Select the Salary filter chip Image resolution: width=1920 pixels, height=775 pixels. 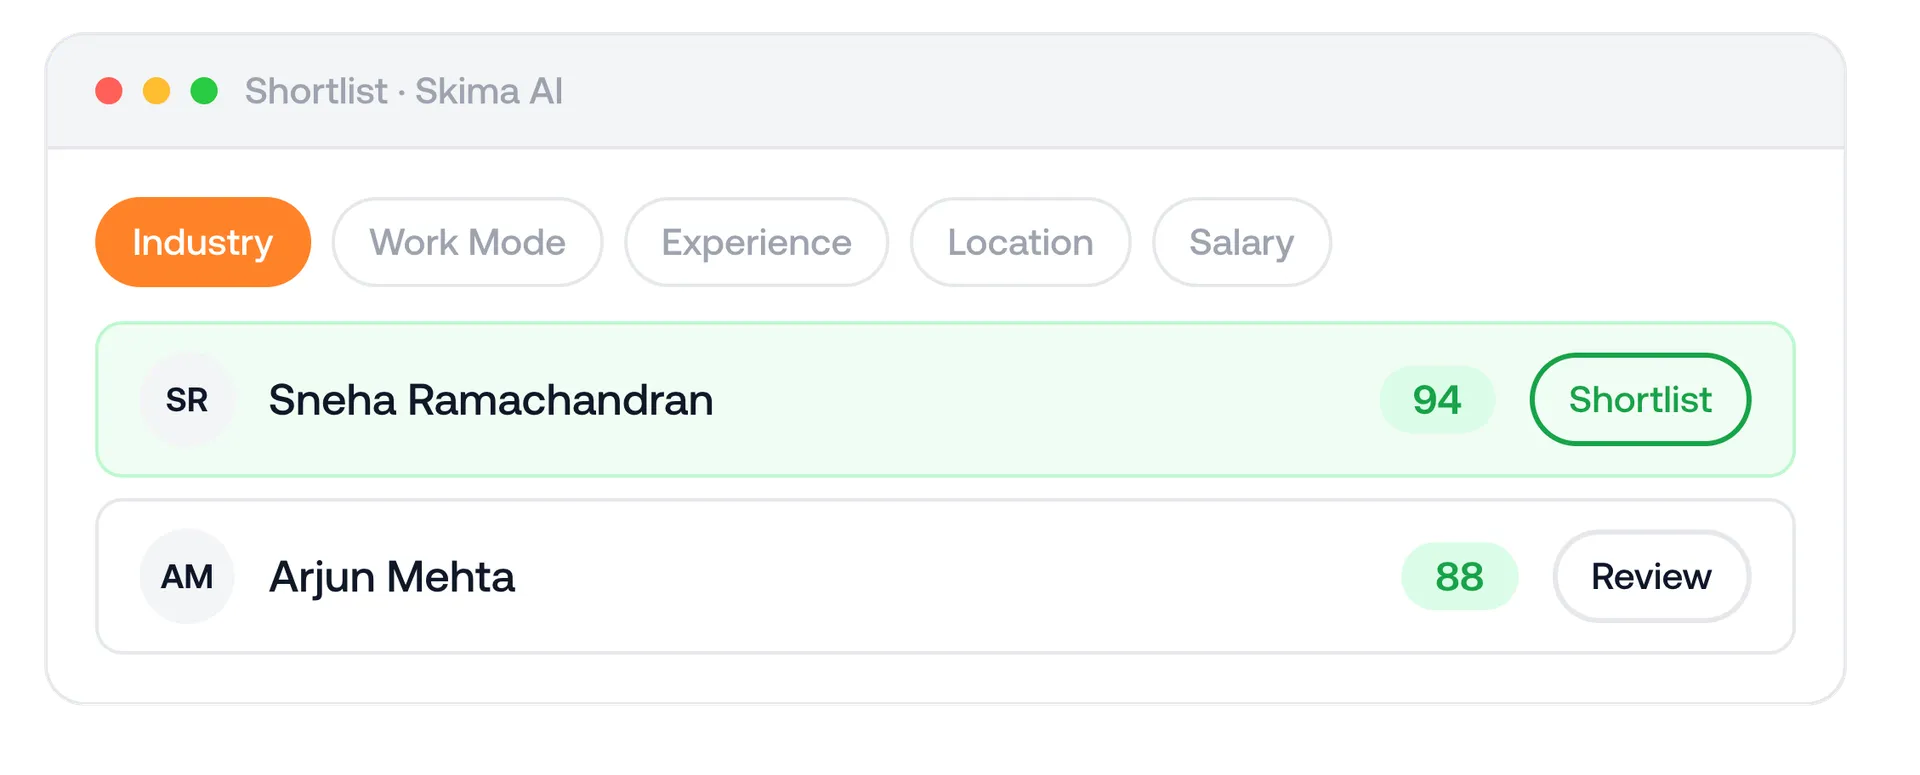[1241, 242]
